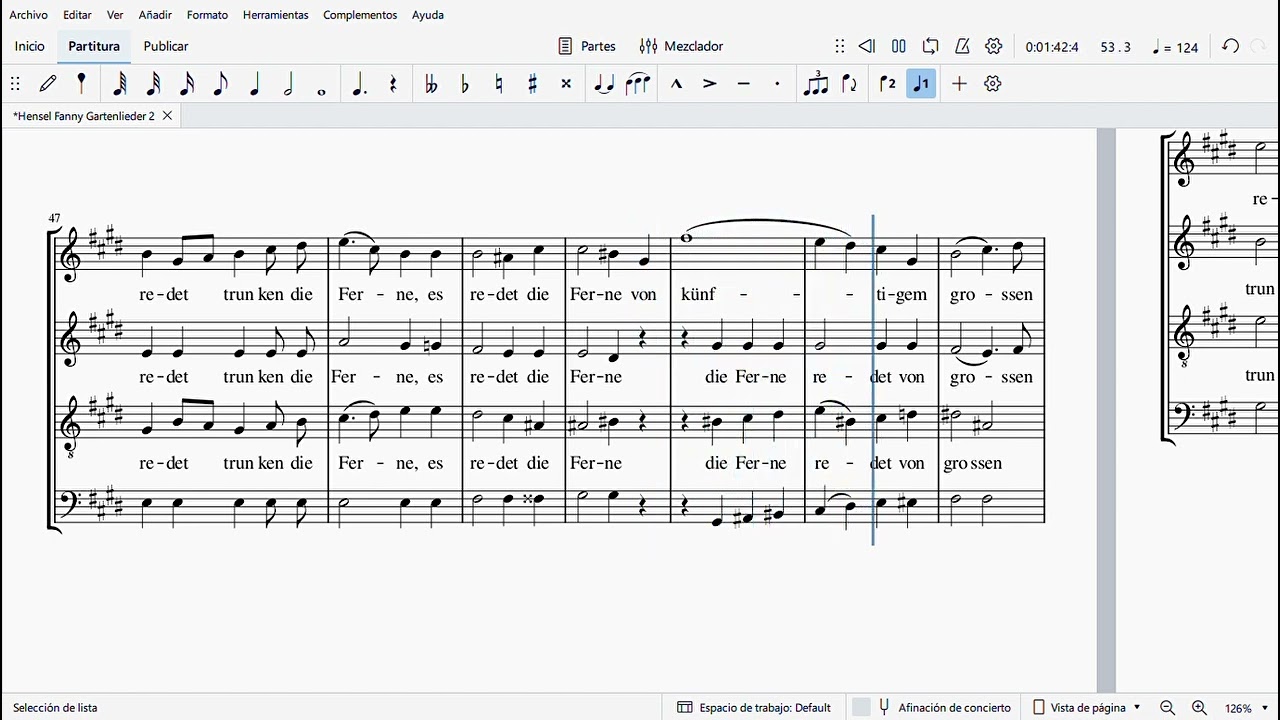Open note input toolbar customization gear
This screenshot has height=720, width=1280.
pos(993,84)
